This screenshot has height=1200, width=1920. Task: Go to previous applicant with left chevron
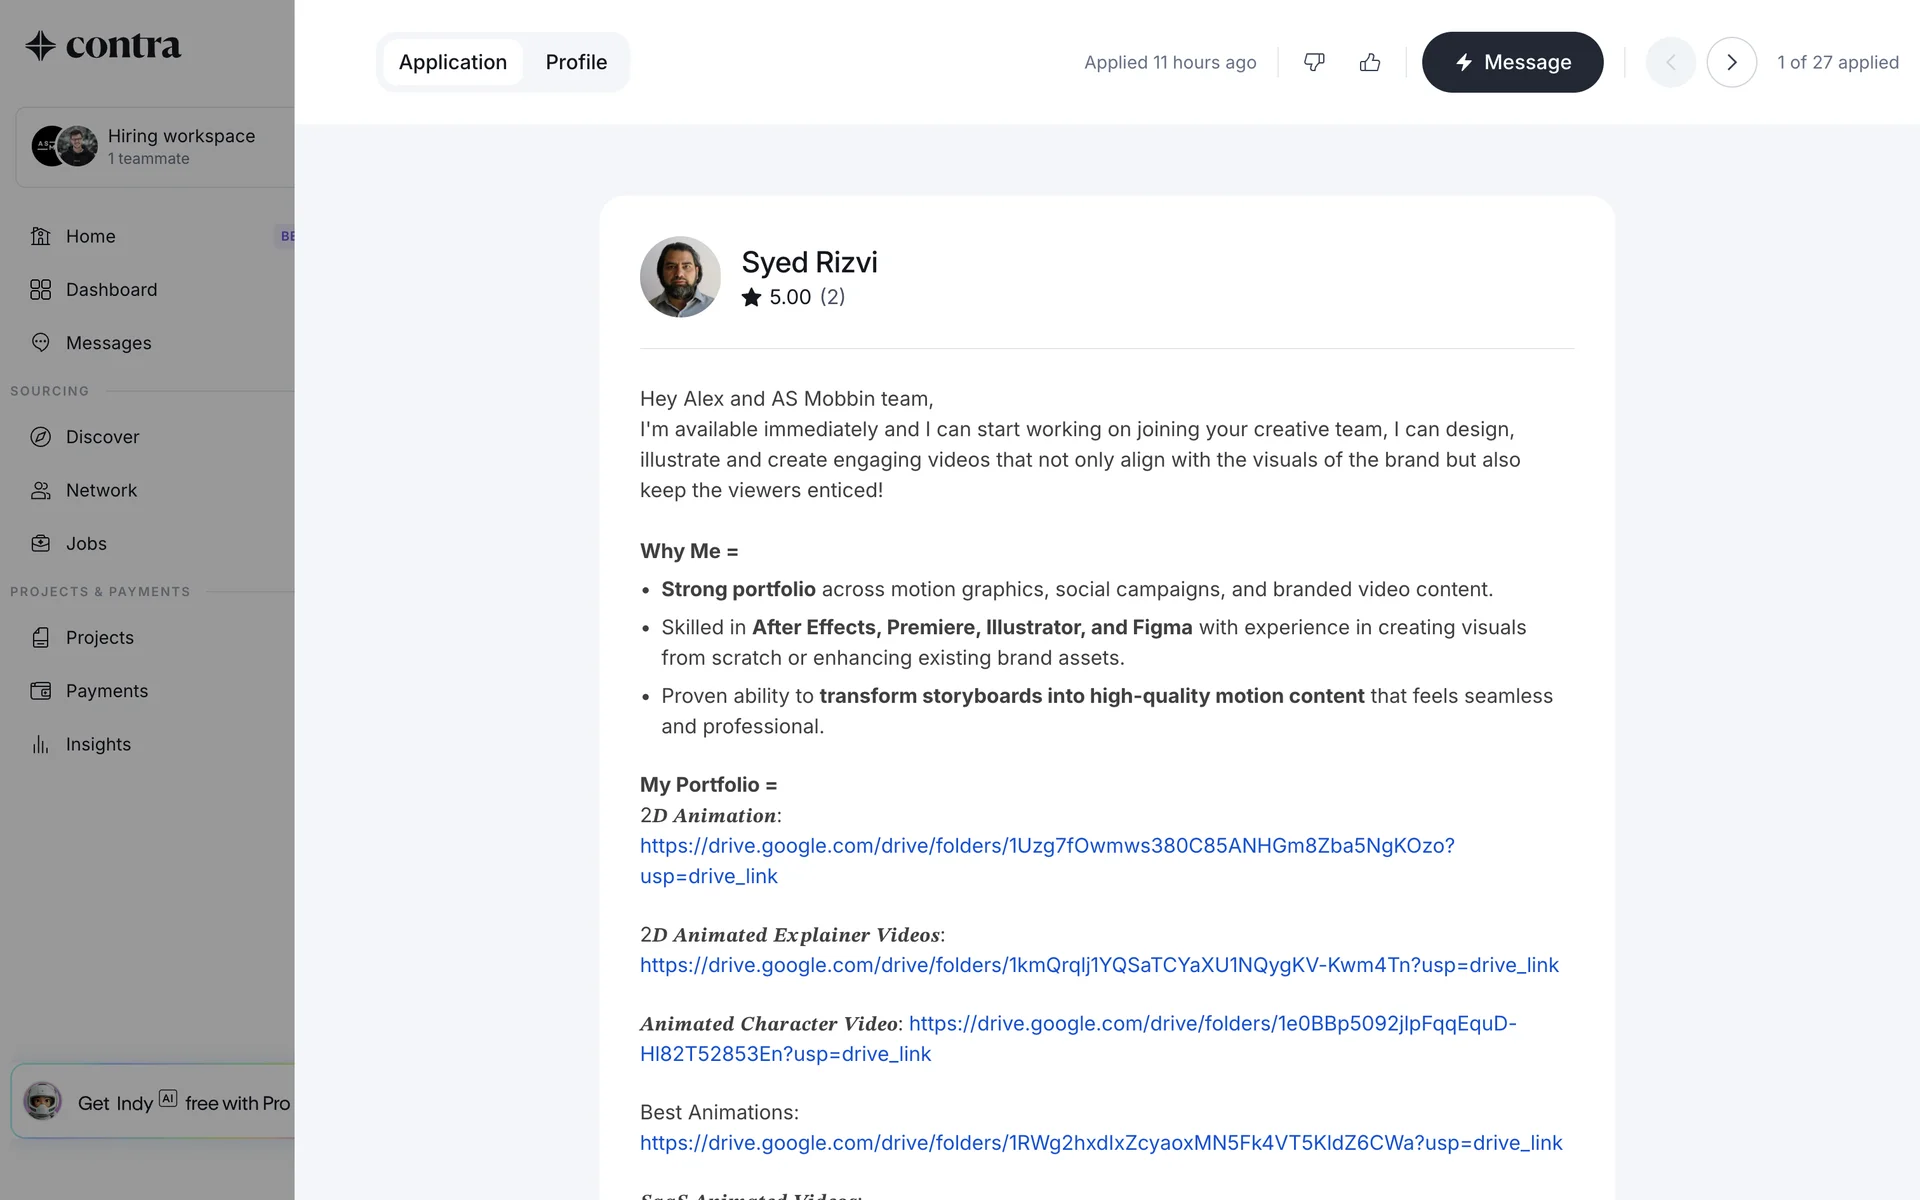point(1670,62)
